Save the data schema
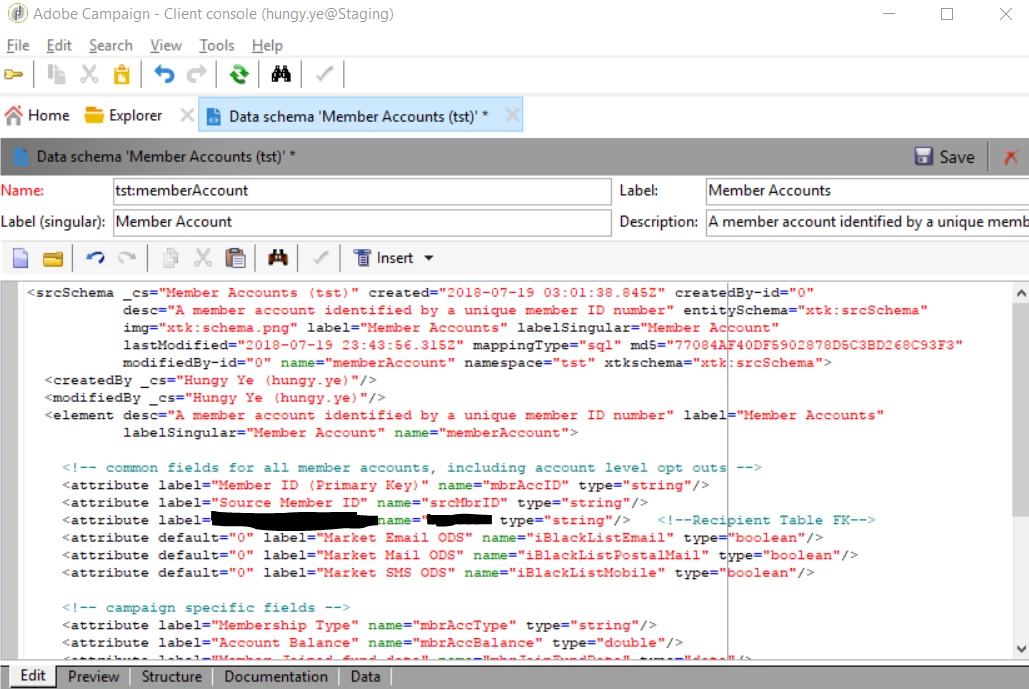Viewport: 1029px width, 689px height. click(945, 157)
